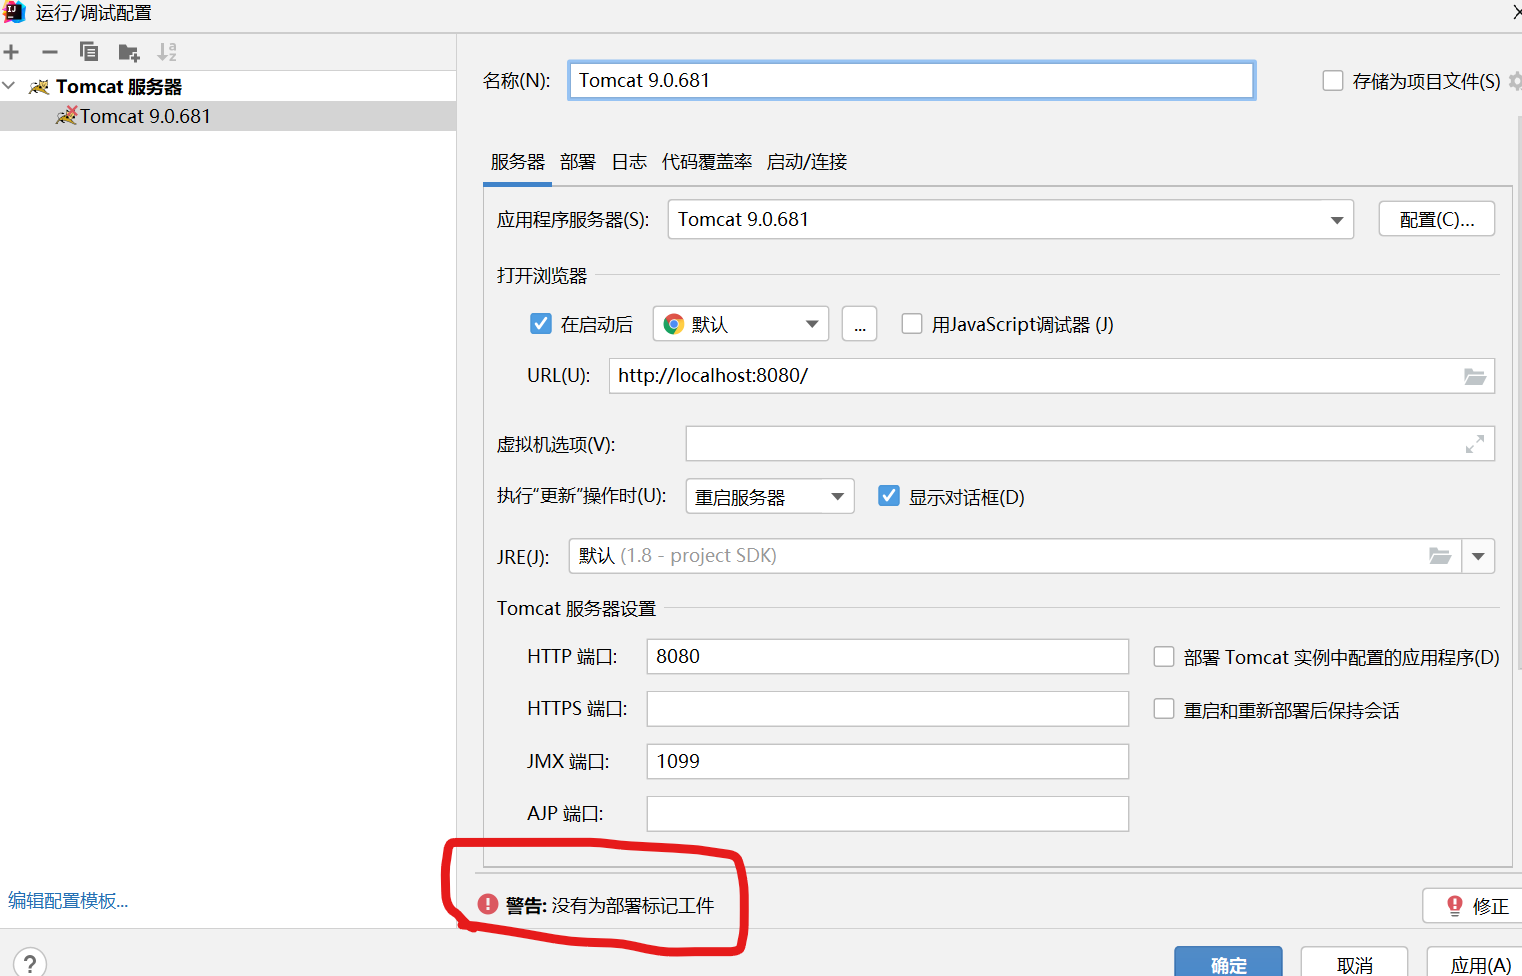Check 部署 Tomcat 实例中配置的应用程序 option
The height and width of the screenshot is (976, 1522).
point(1164,657)
